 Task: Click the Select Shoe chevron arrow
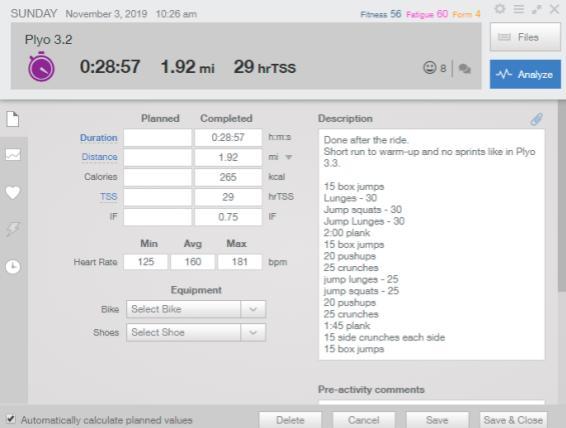tap(253, 332)
